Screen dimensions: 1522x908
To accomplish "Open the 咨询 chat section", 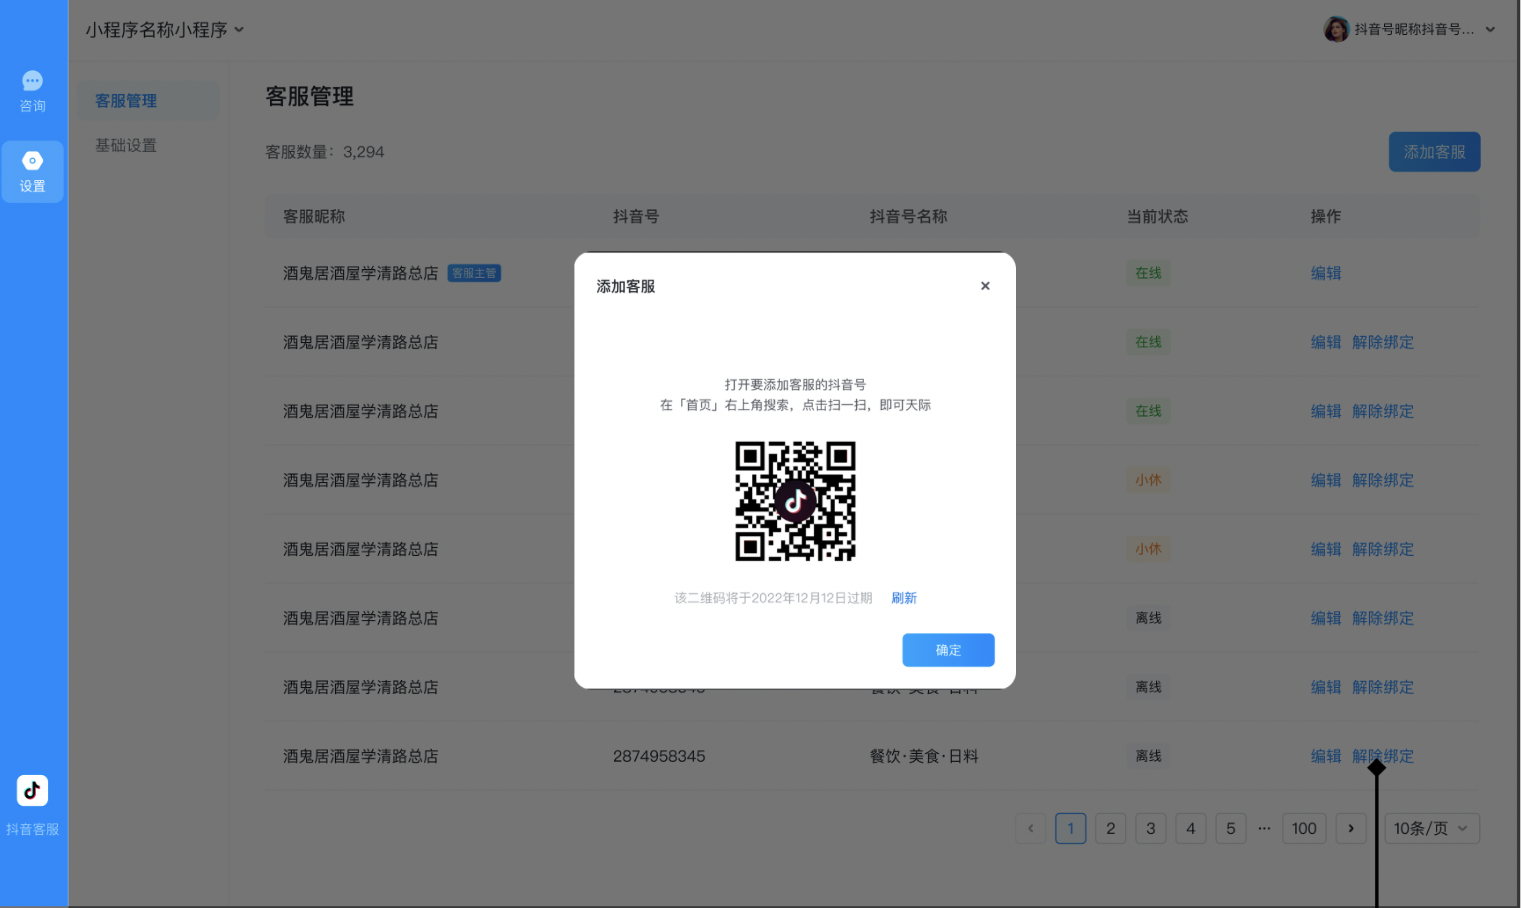I will coord(32,91).
